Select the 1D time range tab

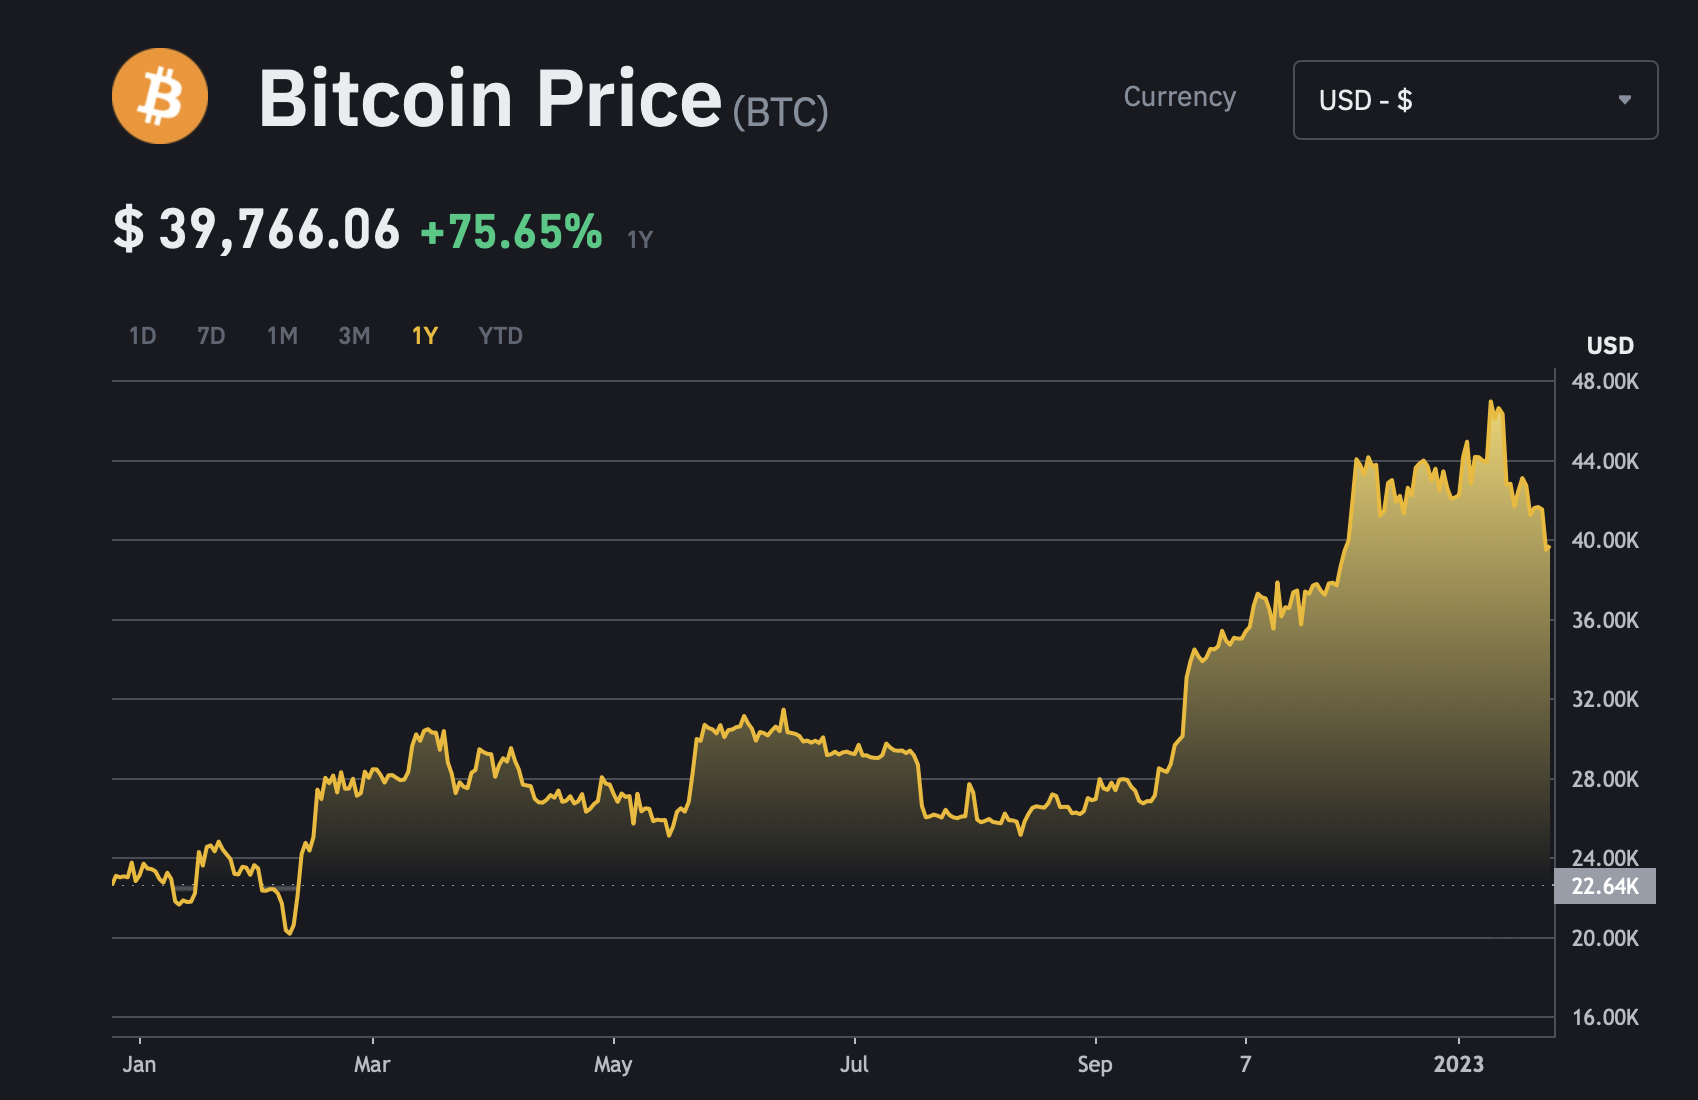click(143, 336)
